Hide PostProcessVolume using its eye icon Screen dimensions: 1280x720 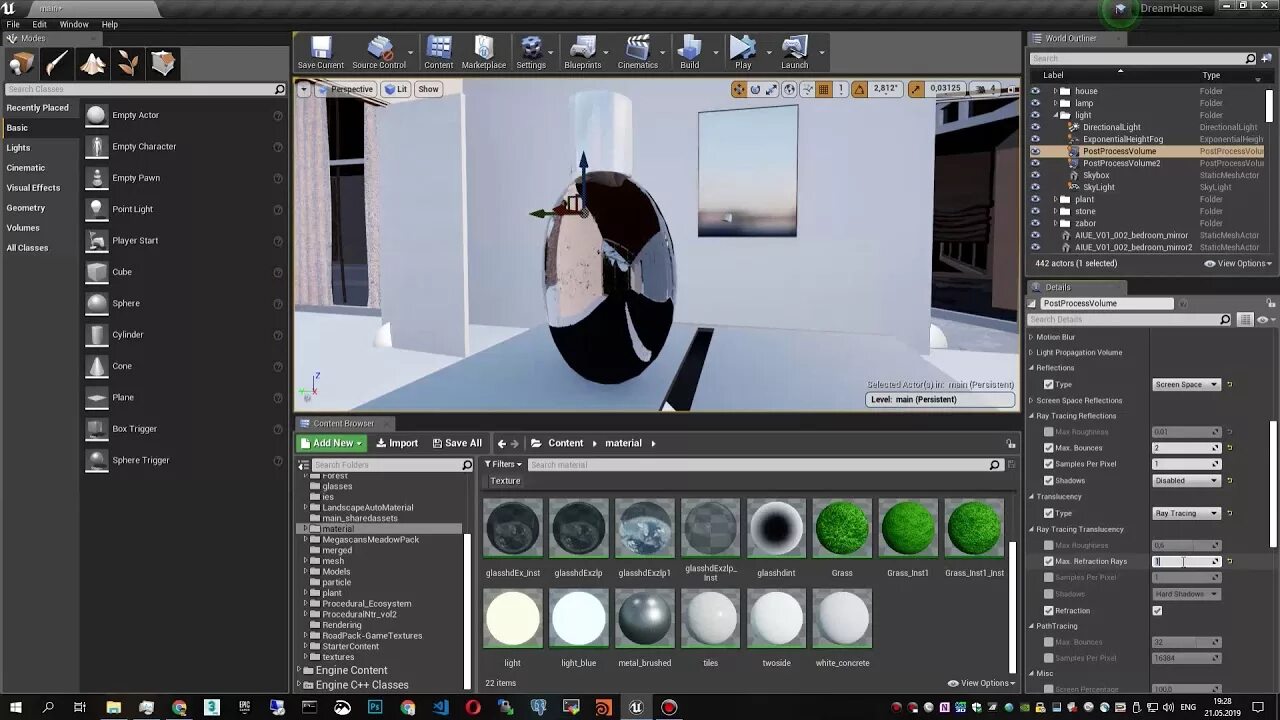(1035, 151)
